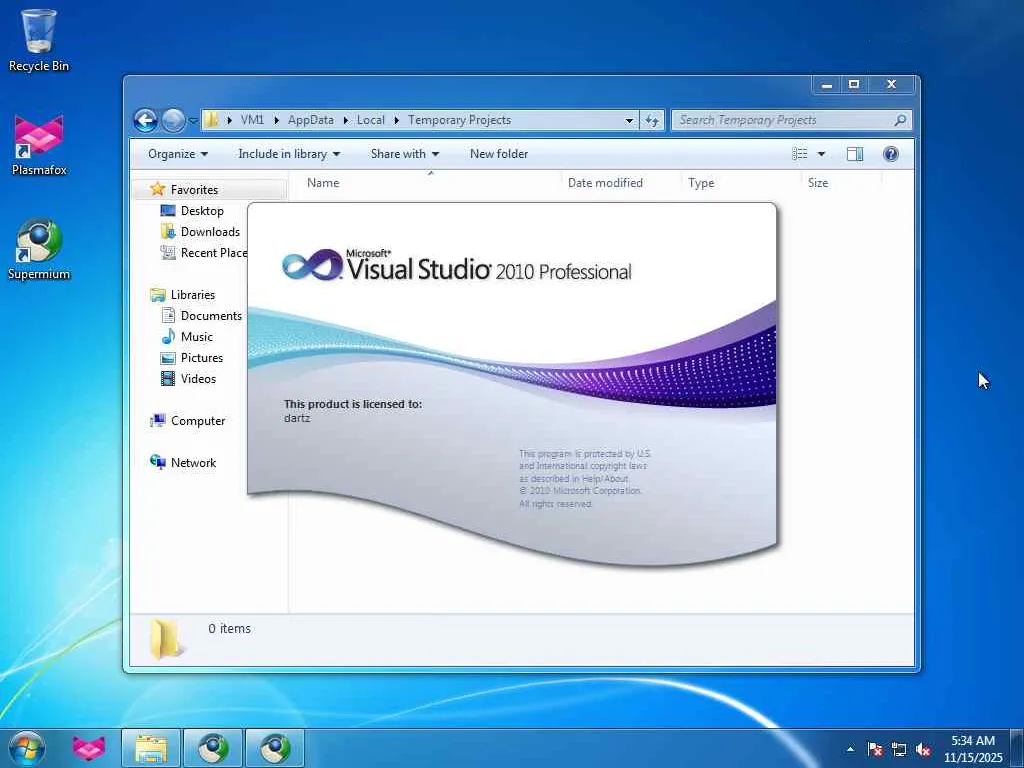
Task: Open Downloads under Favorites
Action: coord(210,232)
